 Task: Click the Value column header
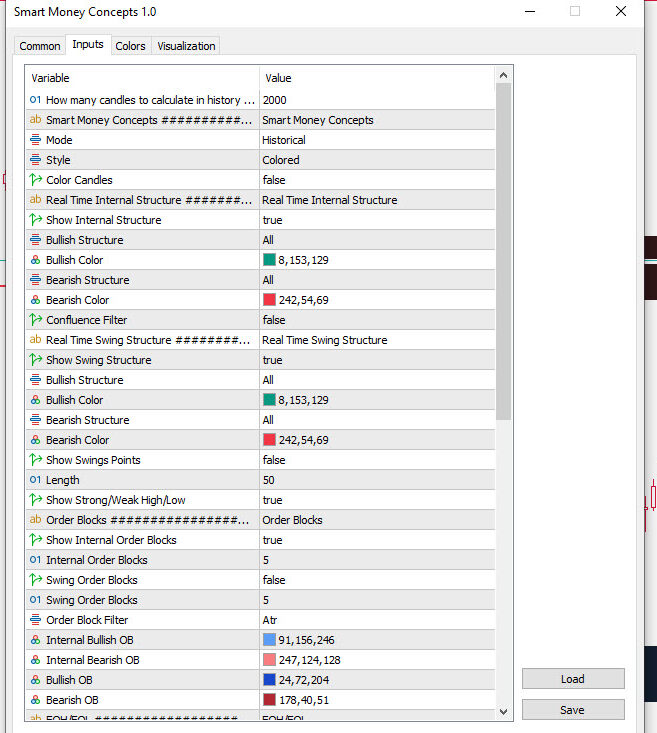coord(377,78)
